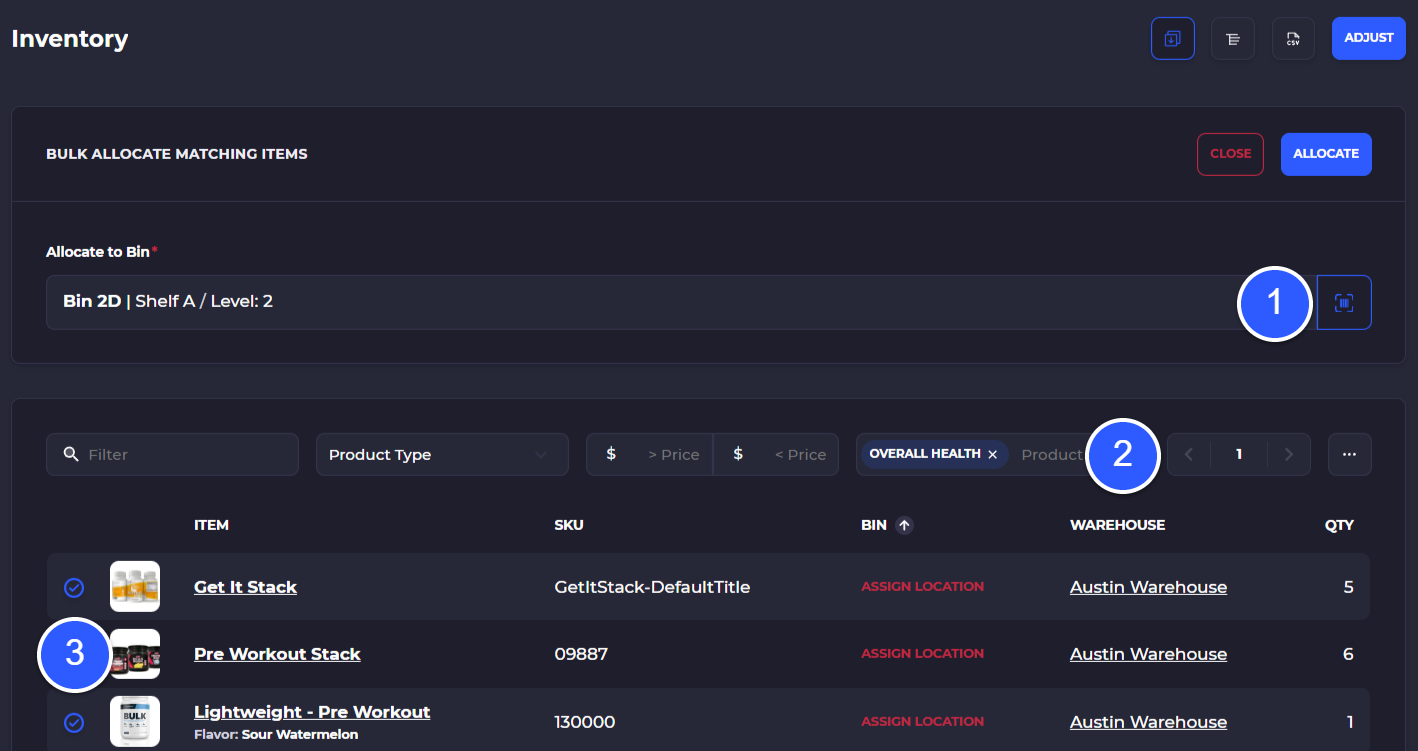Click quantity 5 in Get It Stack row
This screenshot has height=751, width=1418.
point(1348,587)
